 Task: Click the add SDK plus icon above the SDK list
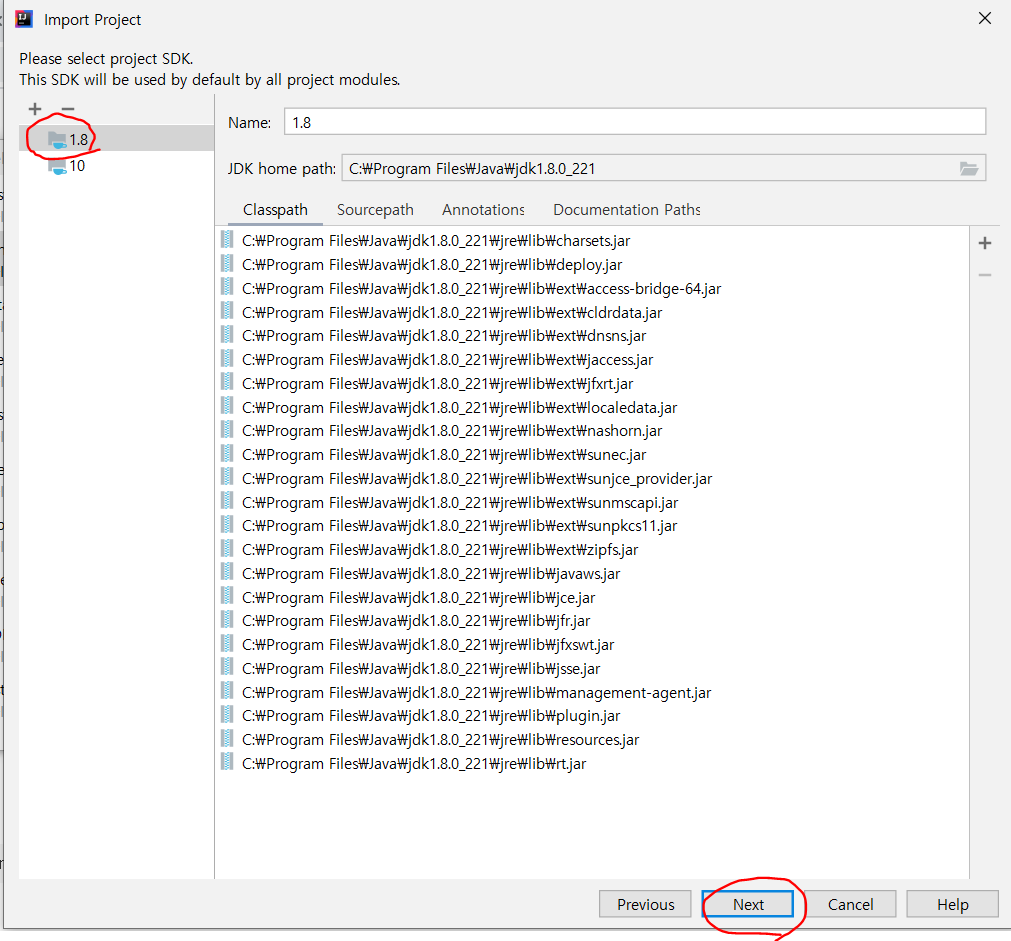tap(35, 109)
